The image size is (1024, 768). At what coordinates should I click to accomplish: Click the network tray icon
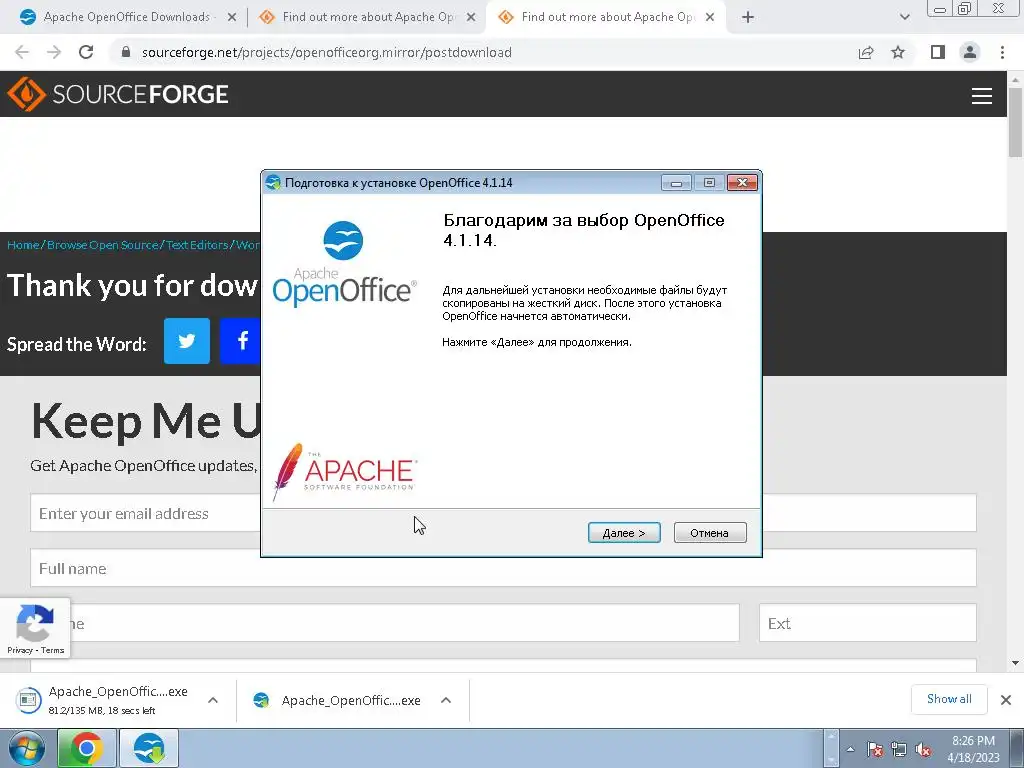899,750
